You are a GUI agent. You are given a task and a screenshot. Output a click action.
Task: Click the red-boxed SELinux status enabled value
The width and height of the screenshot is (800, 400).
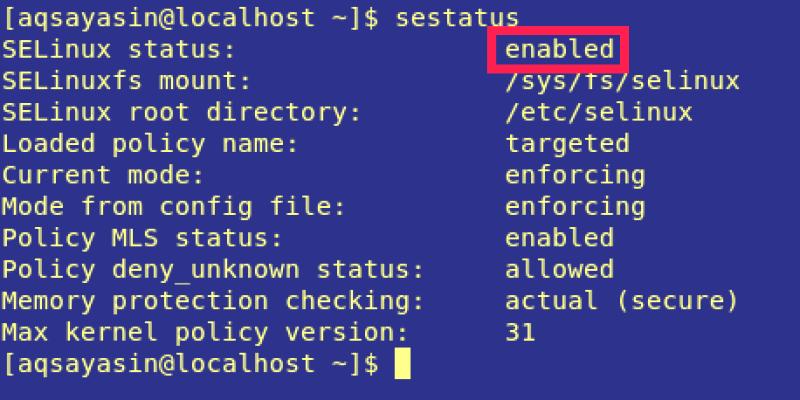pos(558,49)
